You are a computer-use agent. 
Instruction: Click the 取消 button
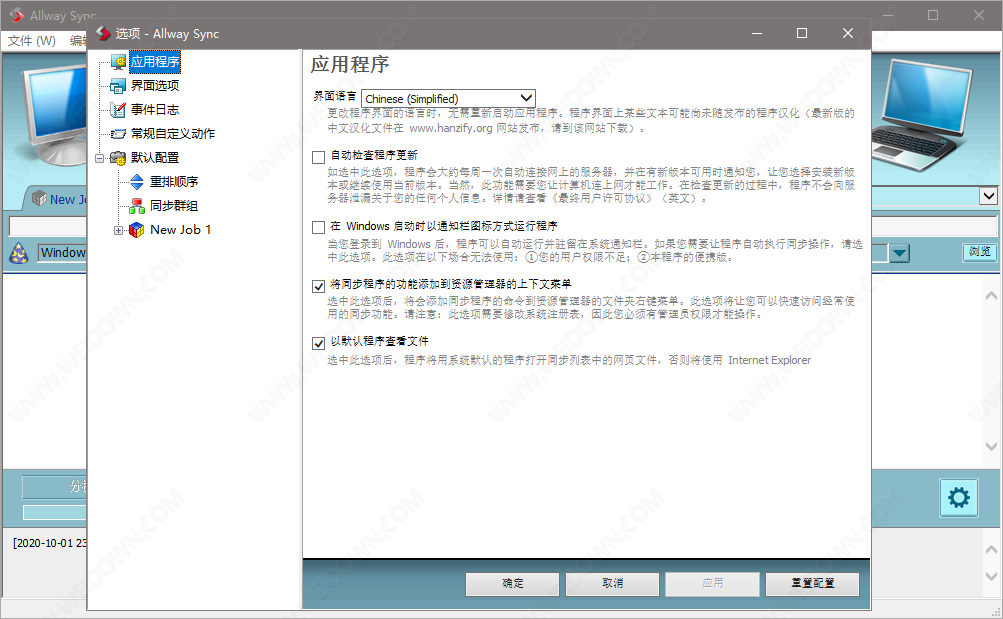tap(612, 584)
